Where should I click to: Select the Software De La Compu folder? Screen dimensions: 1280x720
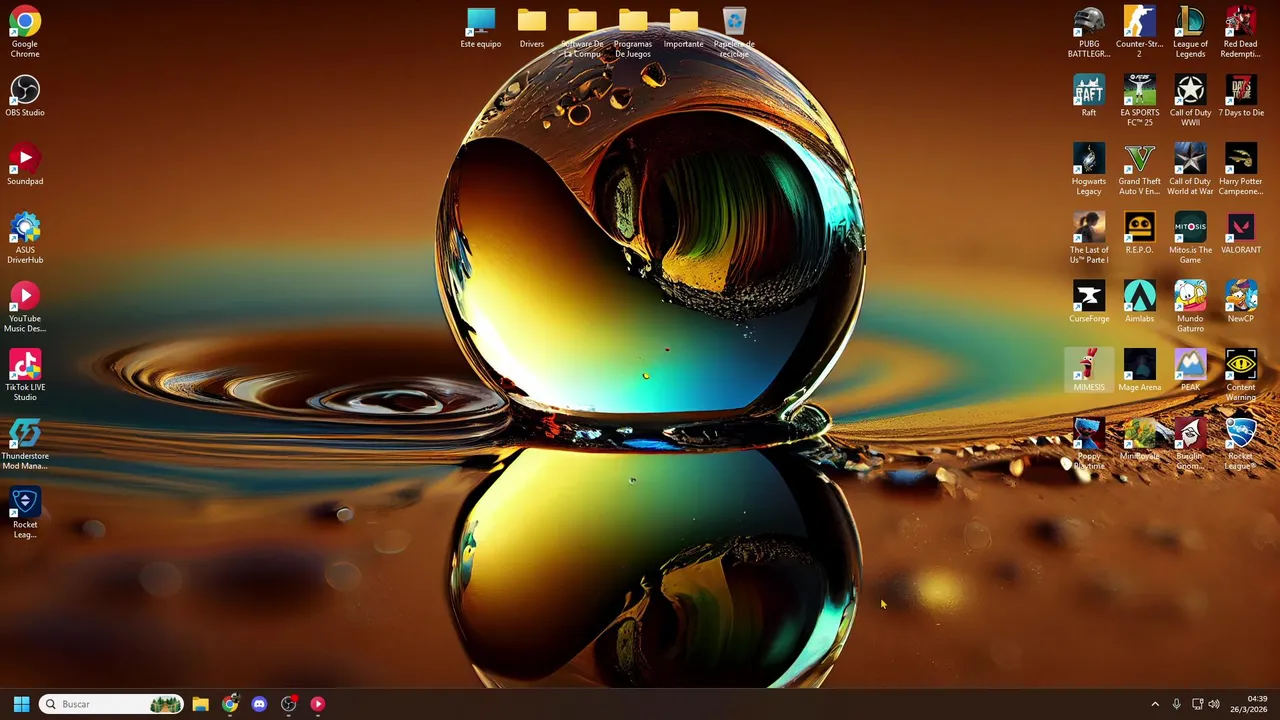582,32
